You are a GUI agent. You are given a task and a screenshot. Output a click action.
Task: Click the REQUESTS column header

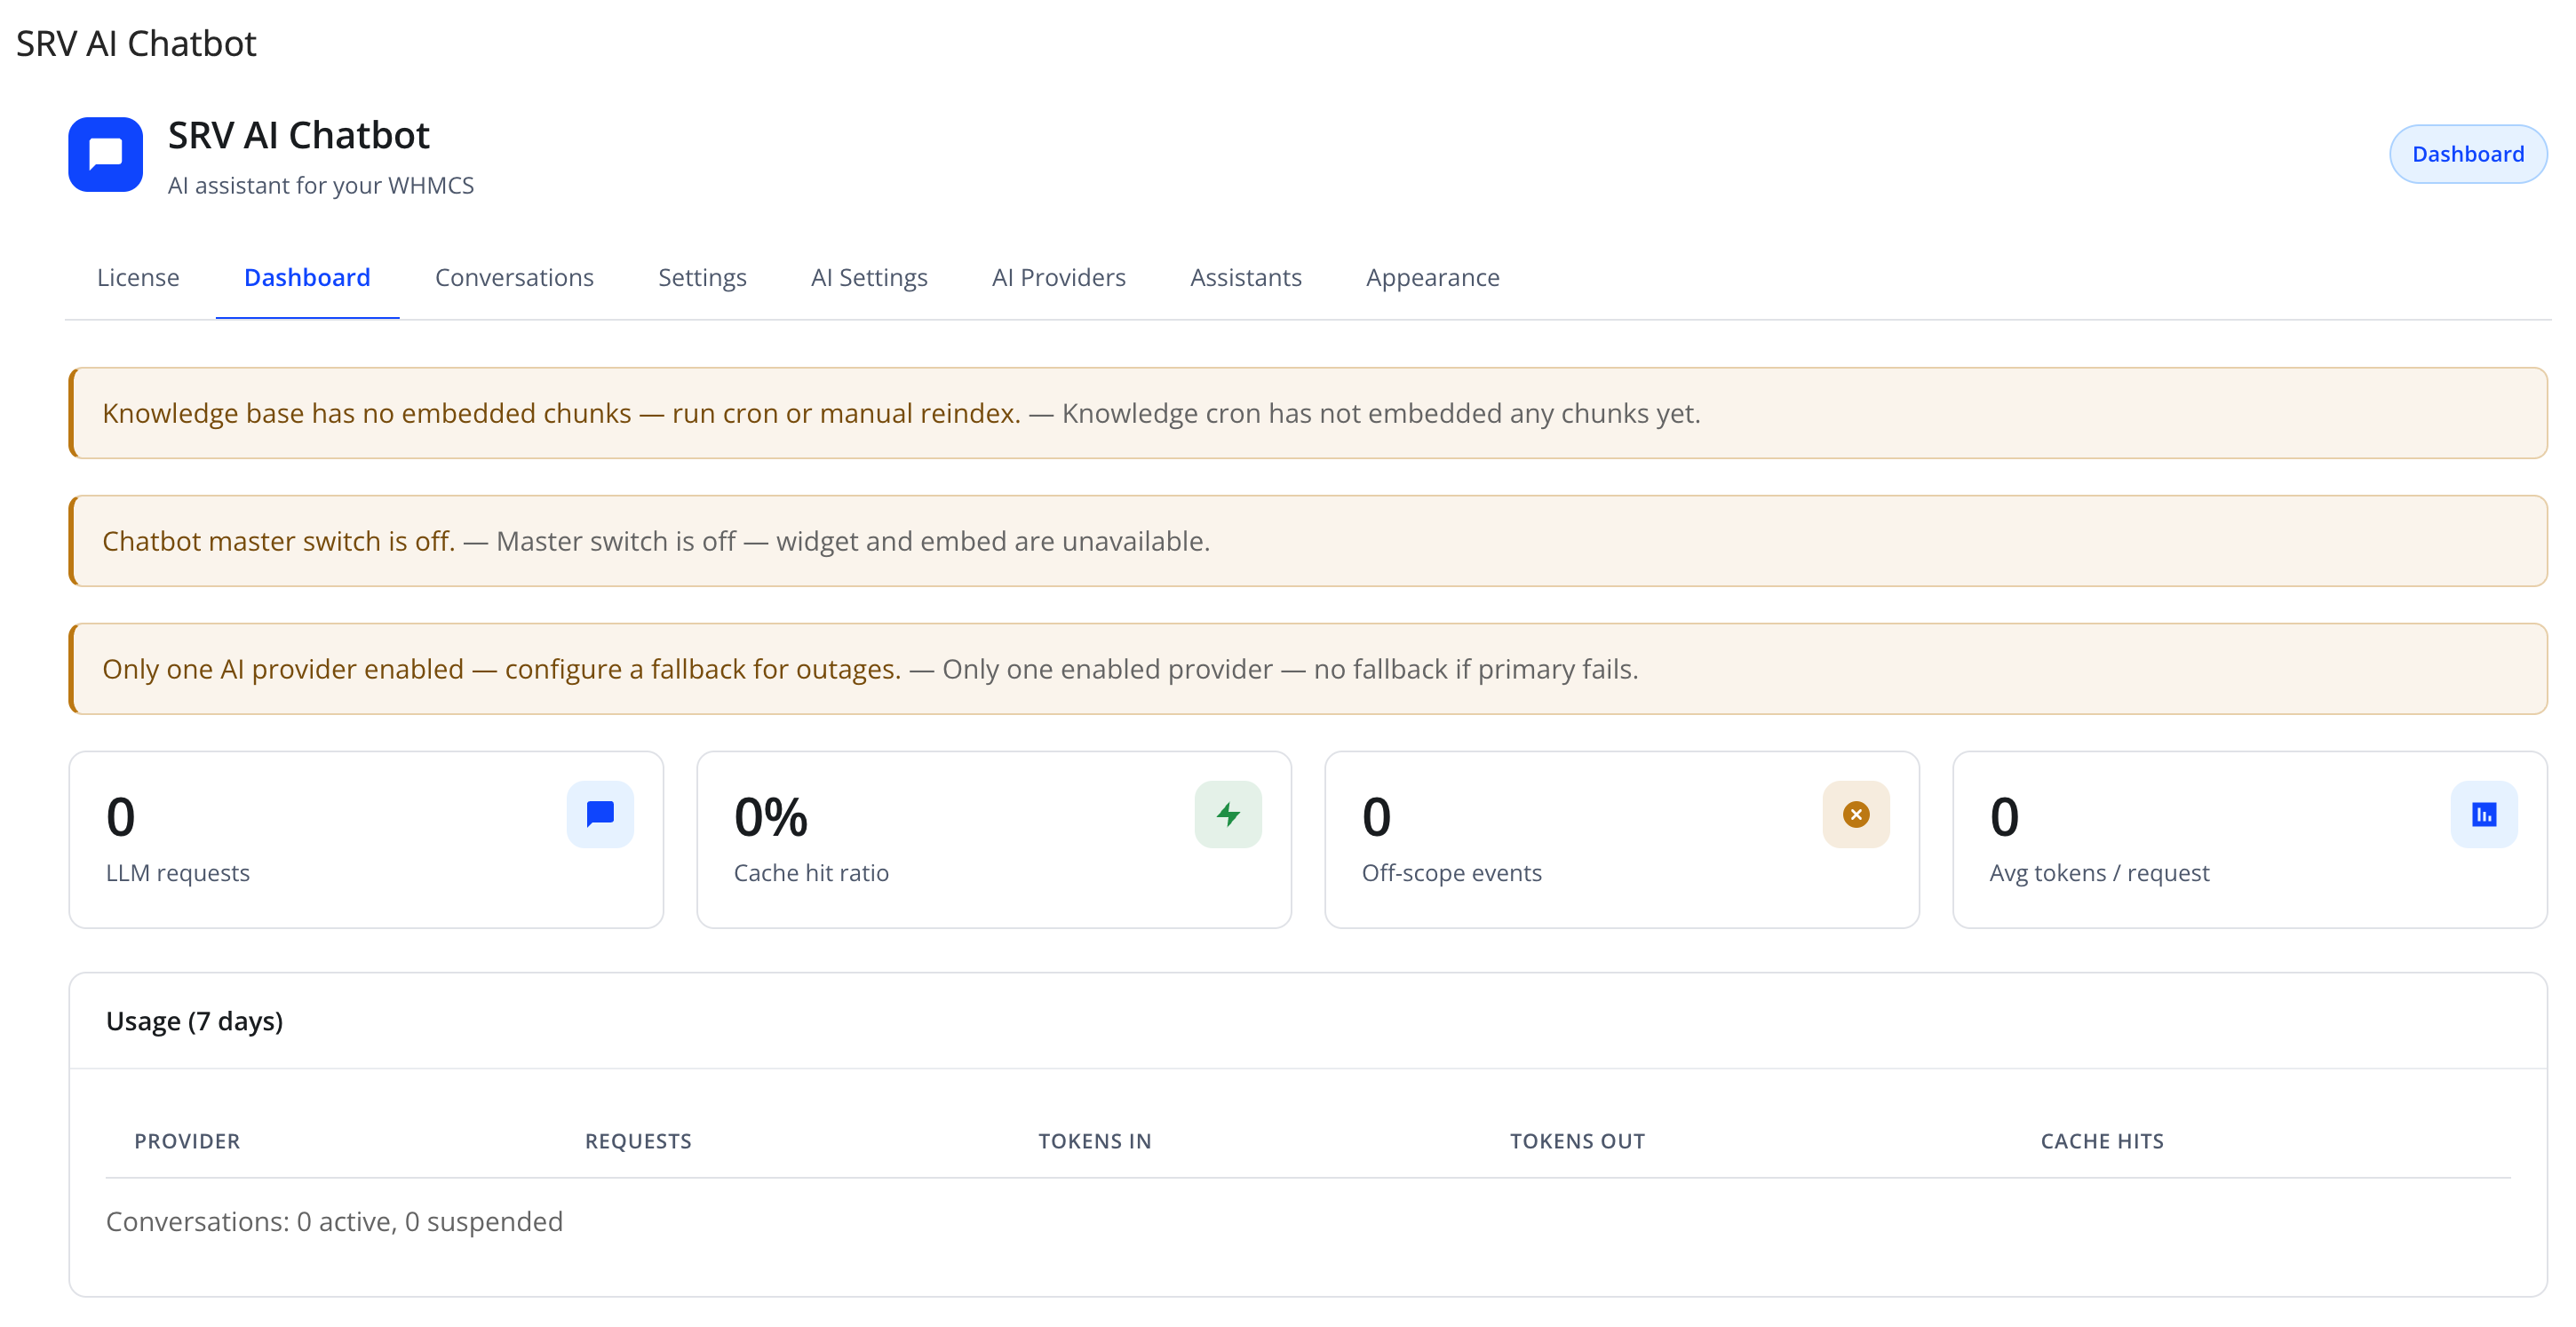(x=638, y=1141)
